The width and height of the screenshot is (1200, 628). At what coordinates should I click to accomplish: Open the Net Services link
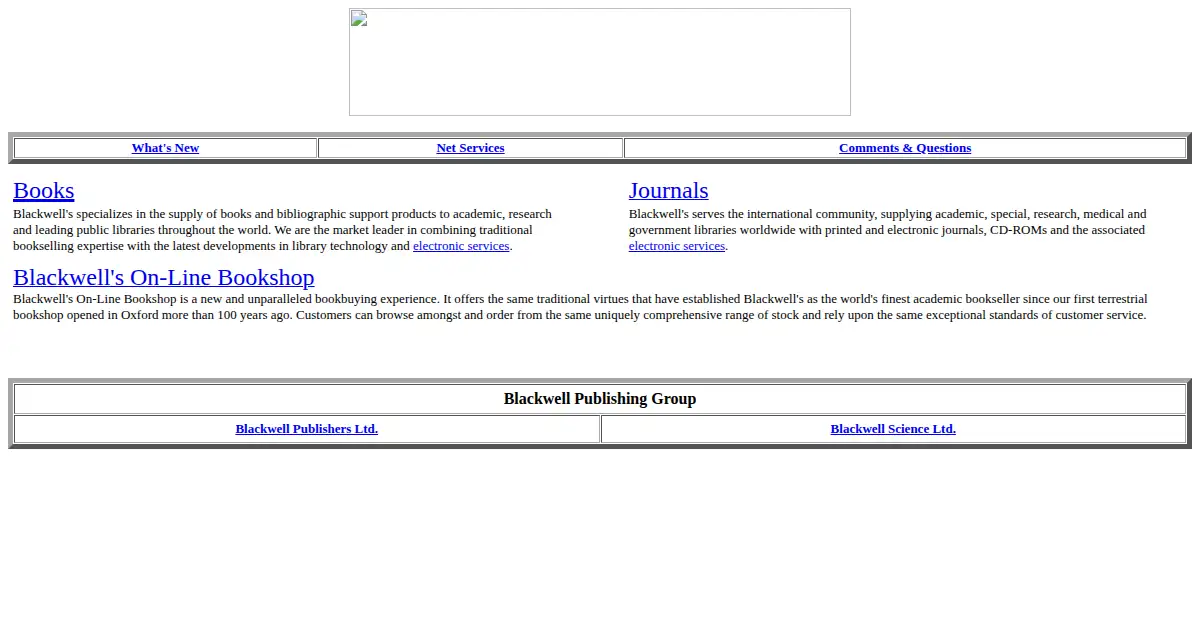point(470,148)
